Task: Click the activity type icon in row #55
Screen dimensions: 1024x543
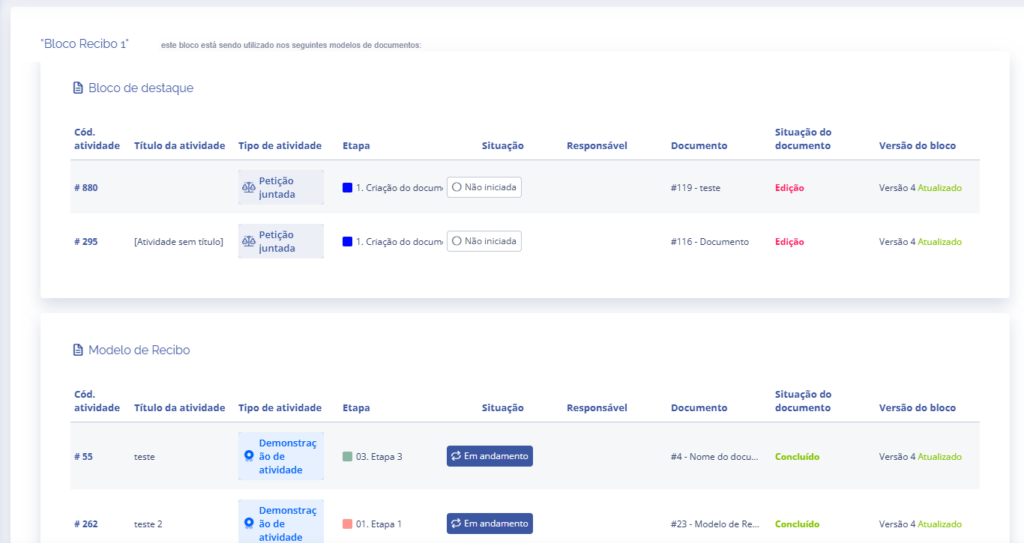Action: (x=249, y=456)
